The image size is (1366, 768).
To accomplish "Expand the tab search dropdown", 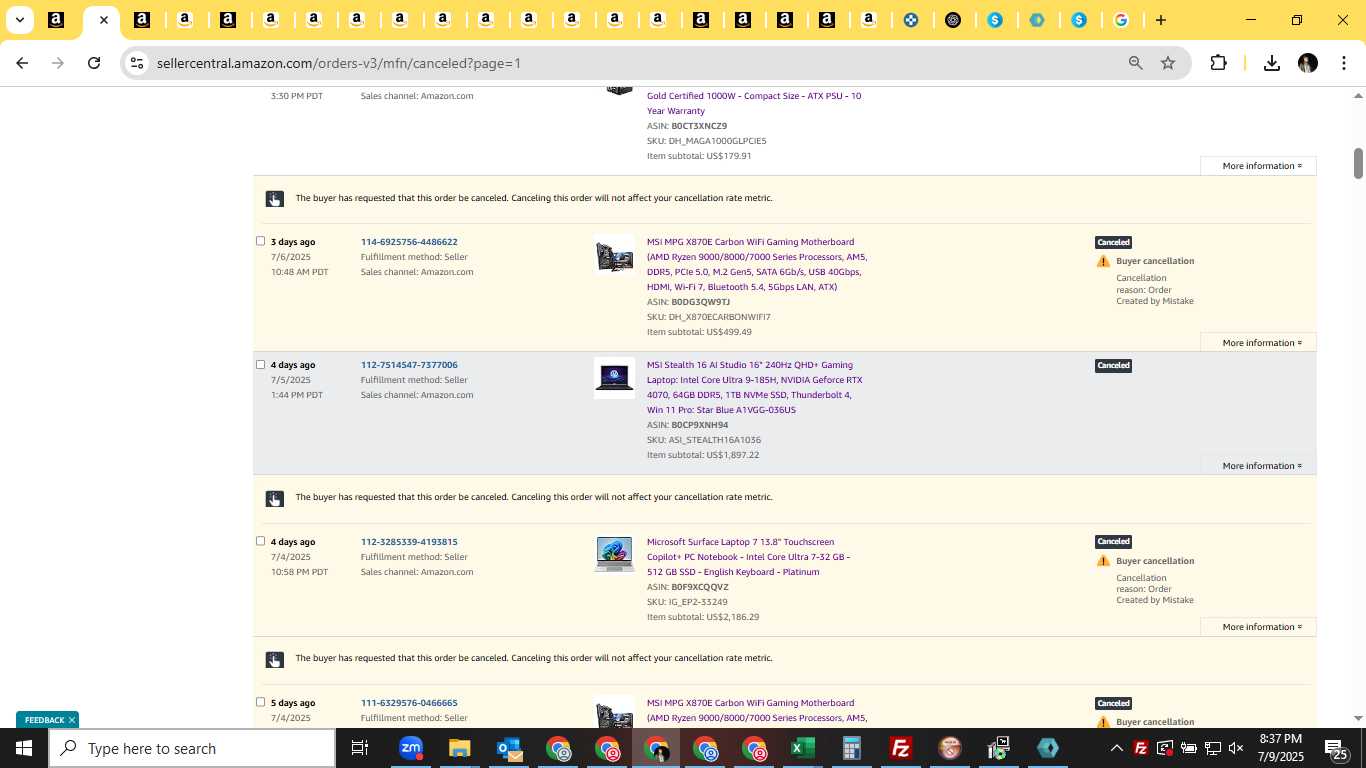I will click(x=19, y=20).
